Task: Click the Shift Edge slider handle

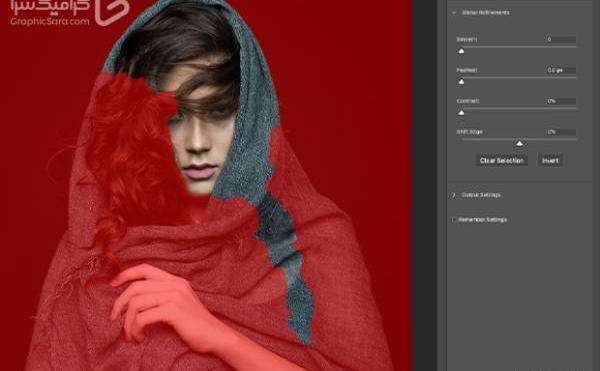Action: coord(519,144)
